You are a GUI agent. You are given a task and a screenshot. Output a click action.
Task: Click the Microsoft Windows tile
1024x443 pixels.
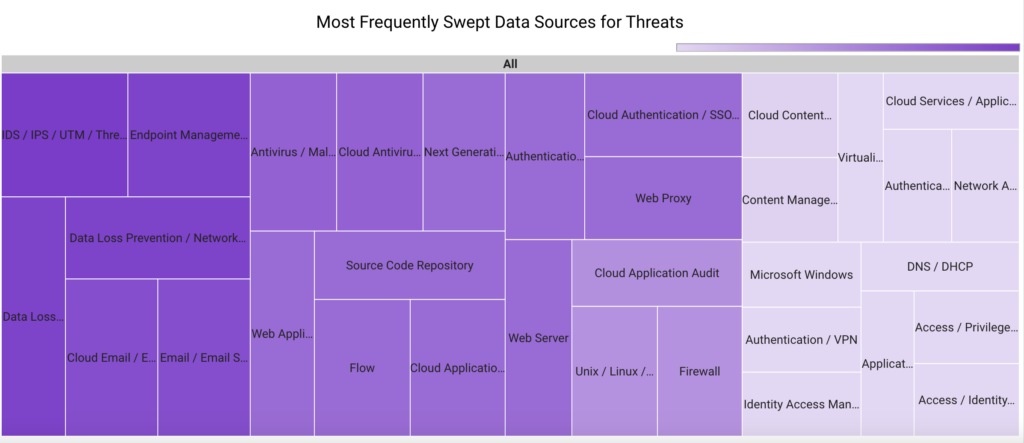point(801,275)
